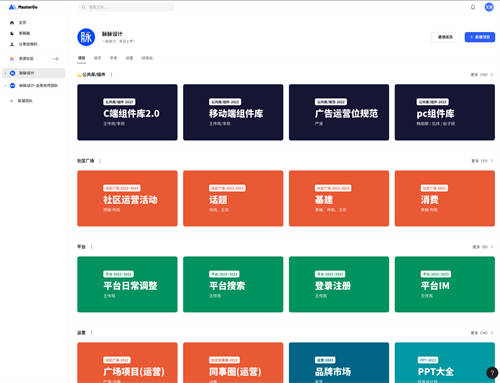The width and height of the screenshot is (500, 383).
Task: Click the notification bell icon
Action: tap(473, 7)
